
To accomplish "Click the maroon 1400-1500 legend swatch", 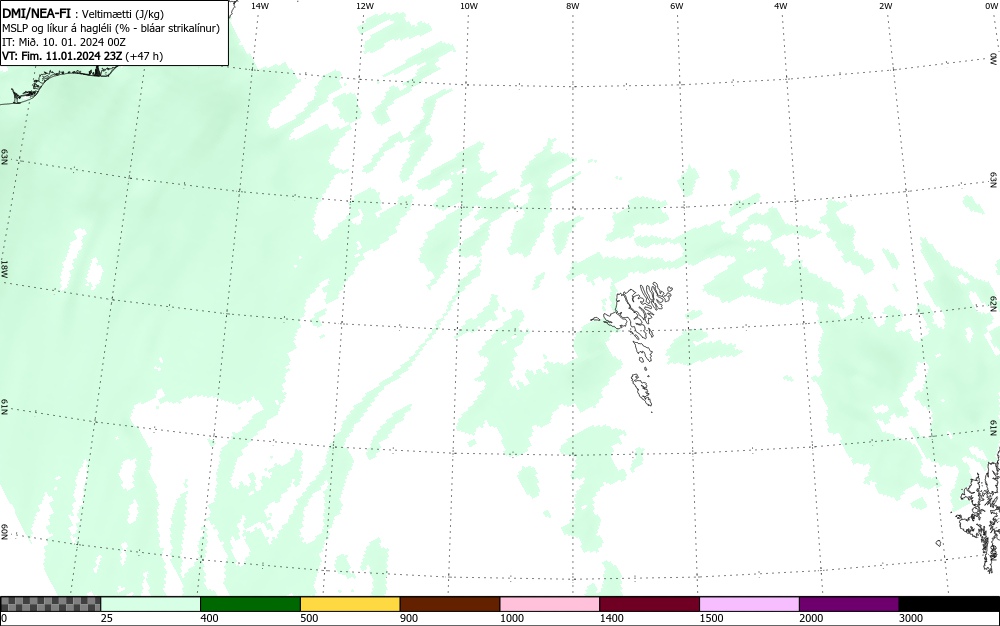I will pos(649,604).
